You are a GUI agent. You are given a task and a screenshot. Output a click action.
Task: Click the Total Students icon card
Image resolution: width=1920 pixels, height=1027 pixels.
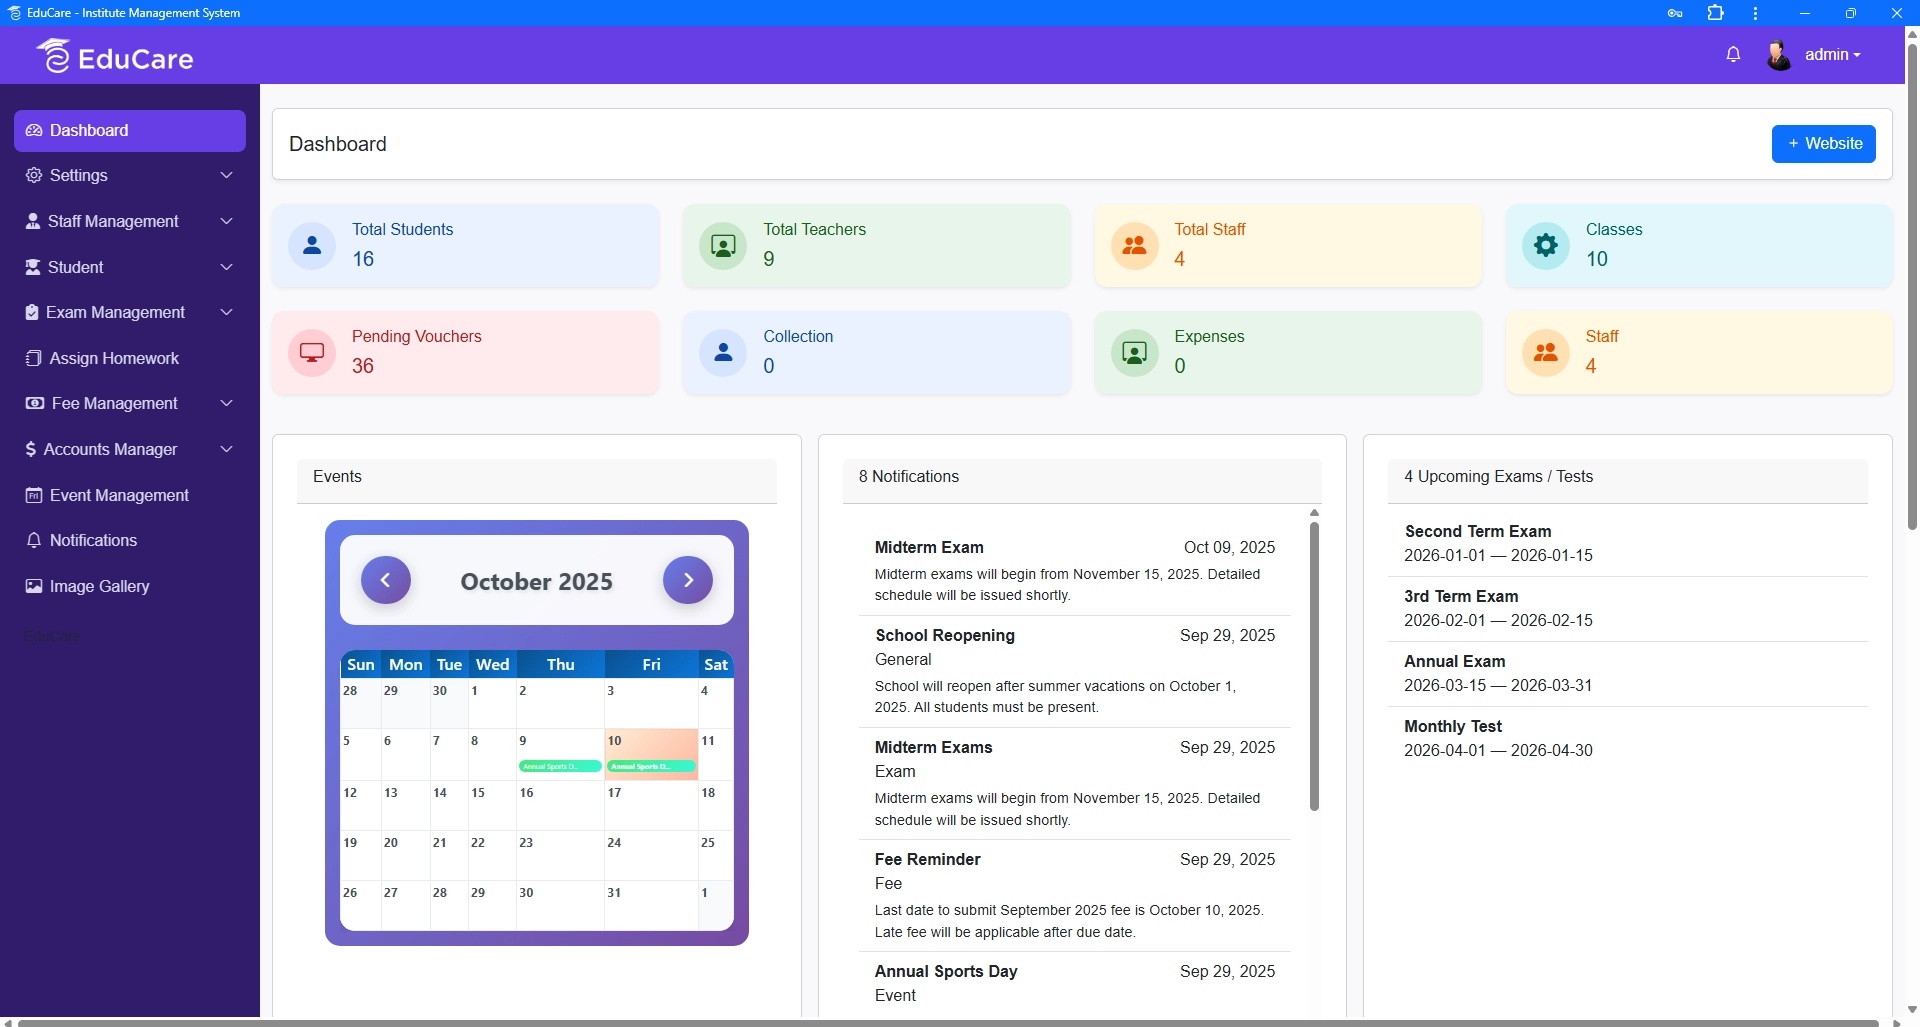click(x=311, y=245)
